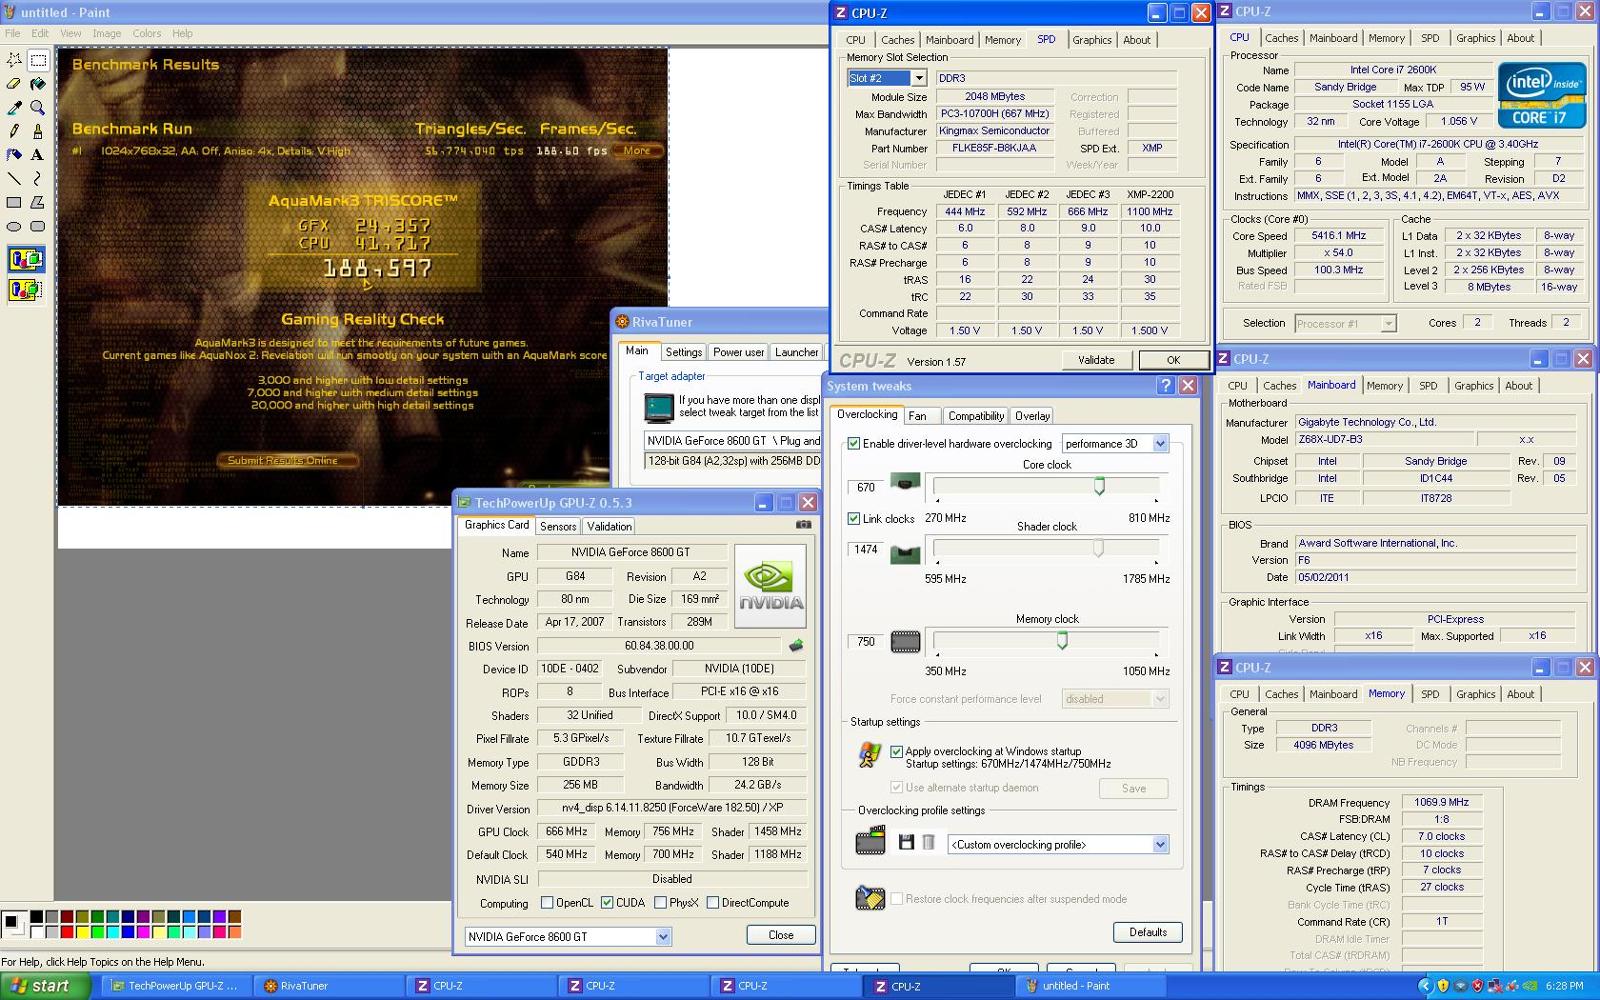Select the Free-Form Select tool in Paint
Screen dimensions: 1600x1000
(x=14, y=60)
